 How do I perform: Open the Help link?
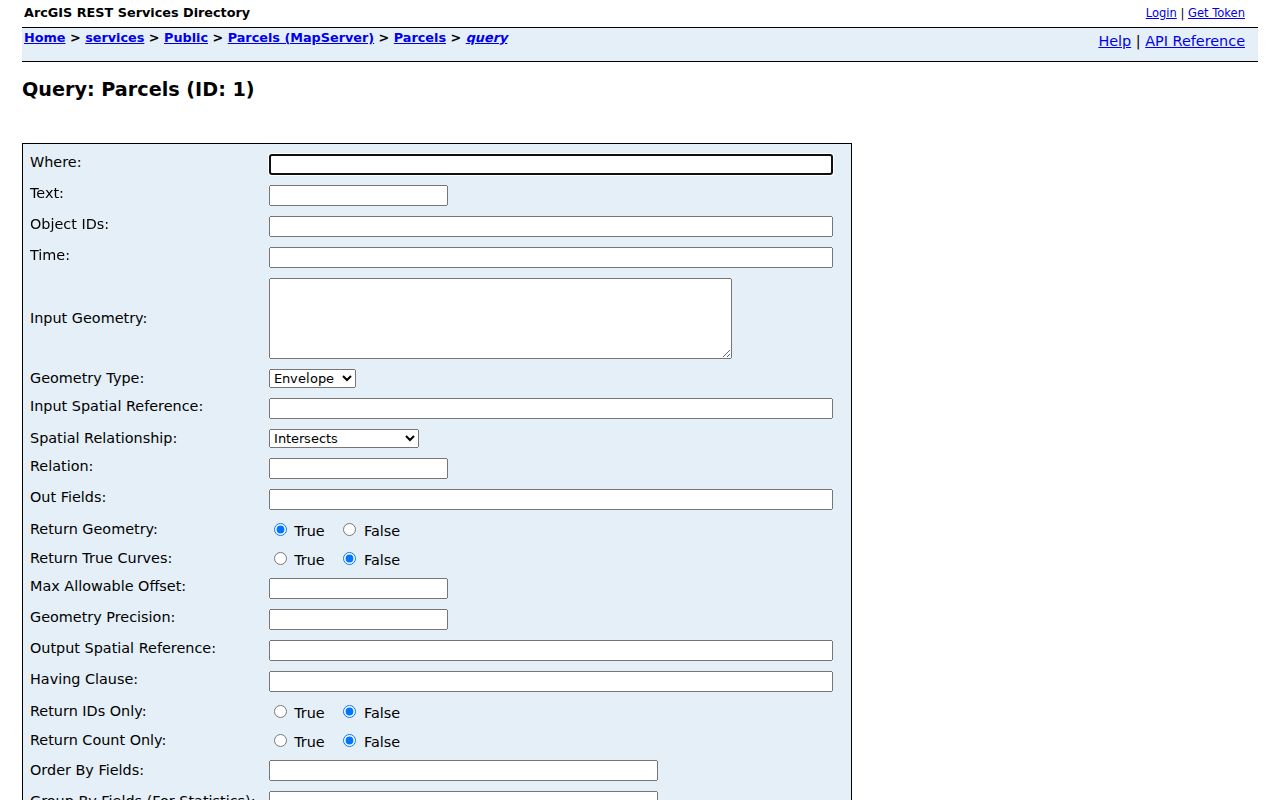coord(1114,41)
